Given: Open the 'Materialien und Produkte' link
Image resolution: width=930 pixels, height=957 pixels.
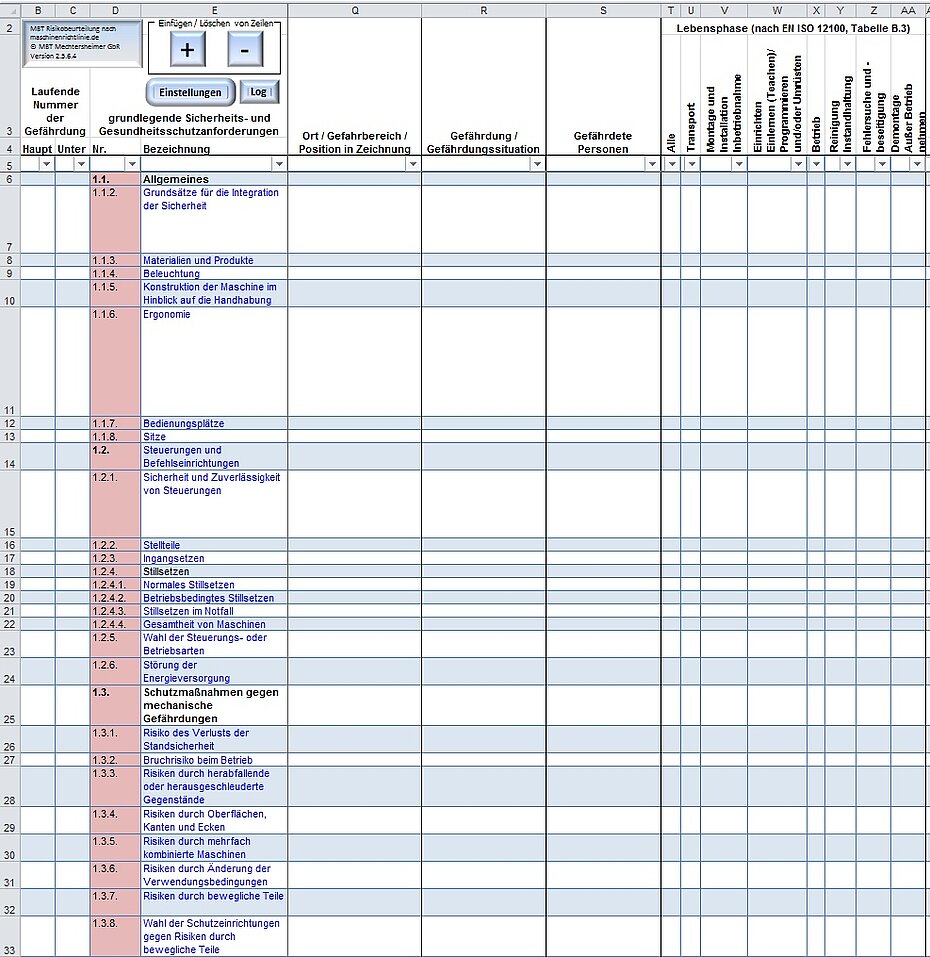Looking at the screenshot, I should point(198,260).
